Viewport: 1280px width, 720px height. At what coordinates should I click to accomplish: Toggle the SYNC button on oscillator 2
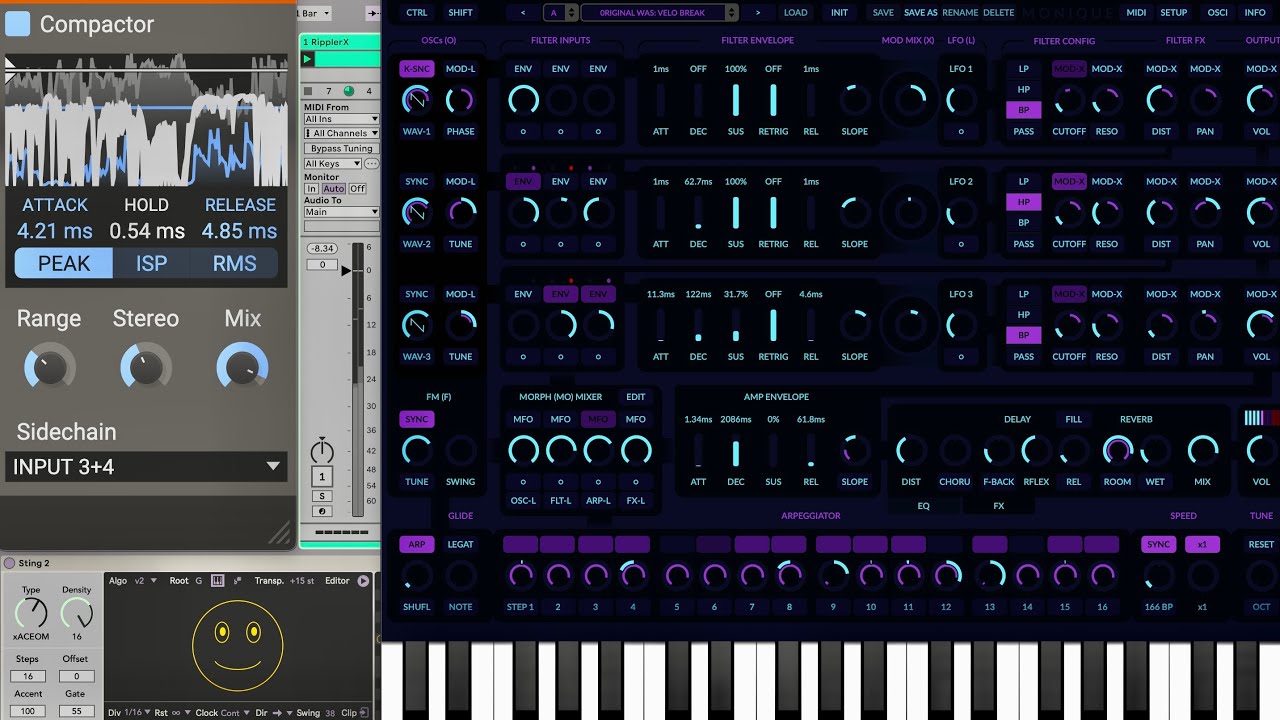point(416,182)
